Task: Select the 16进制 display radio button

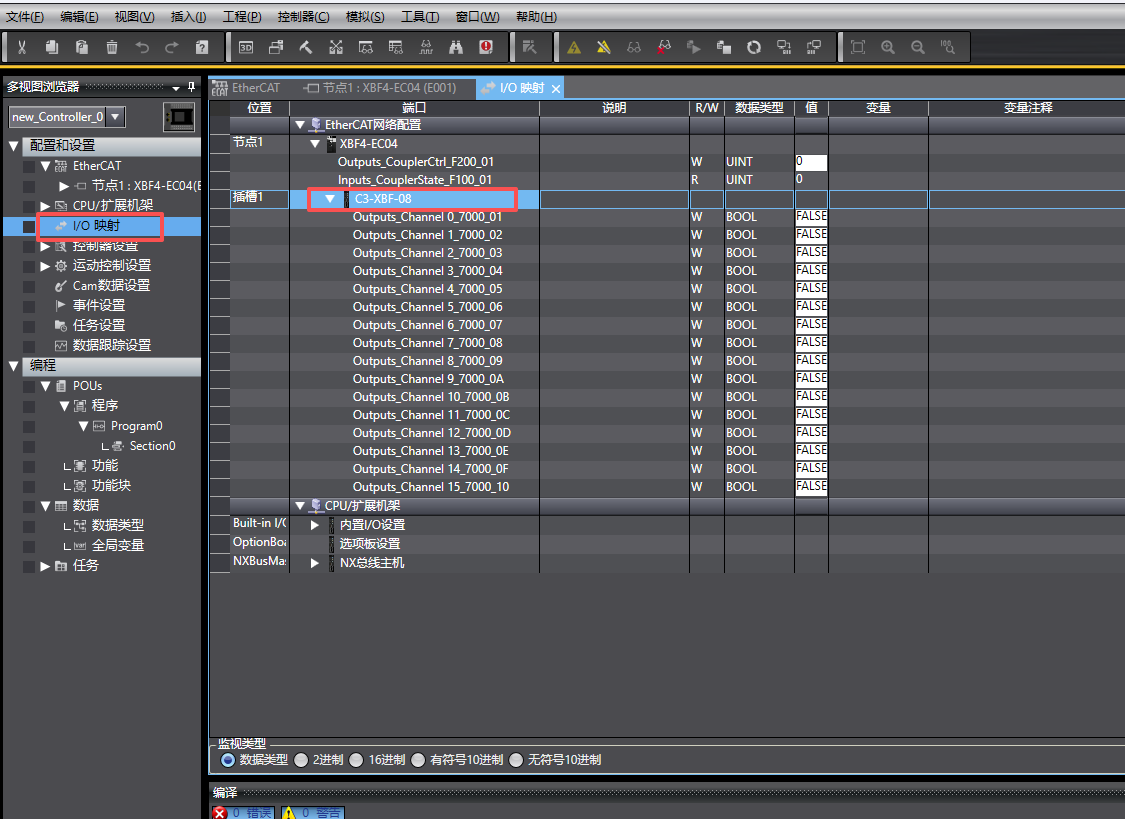Action: pyautogui.click(x=357, y=760)
